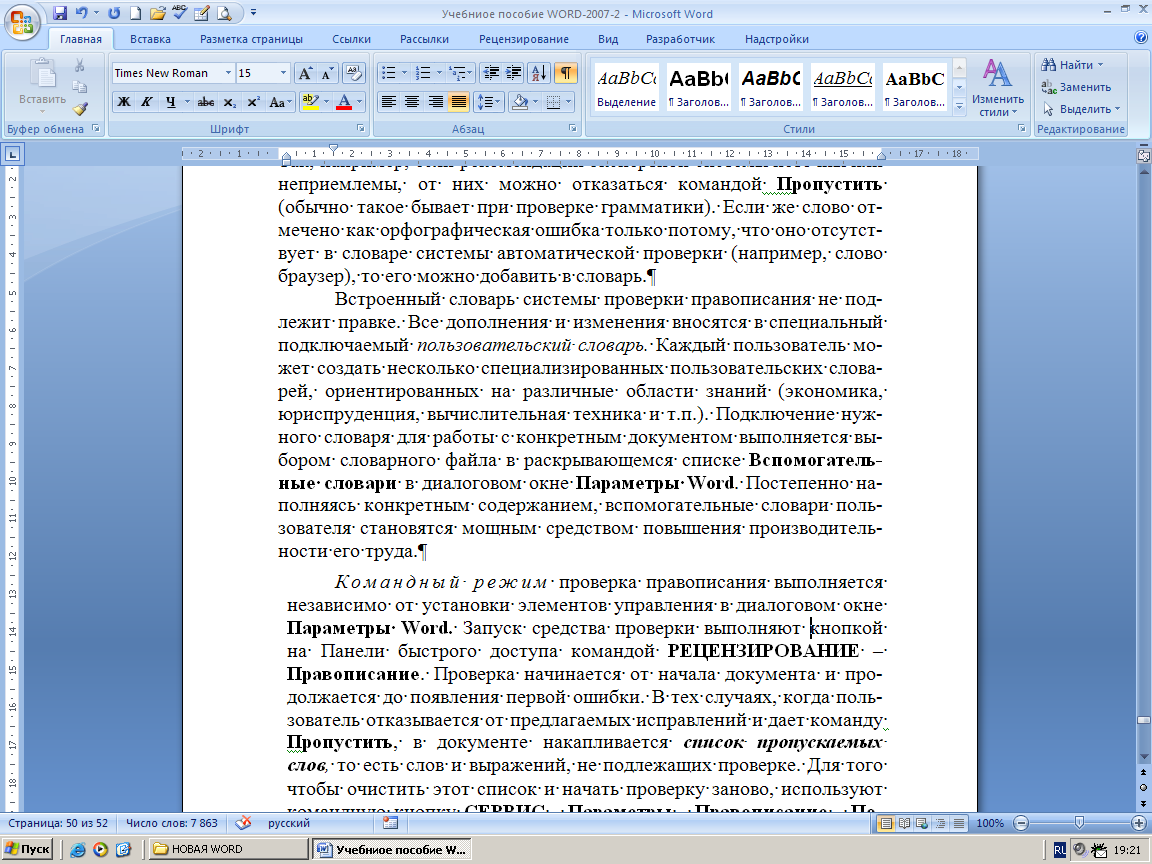
Task: Apply Выделение style from gallery
Action: [627, 87]
